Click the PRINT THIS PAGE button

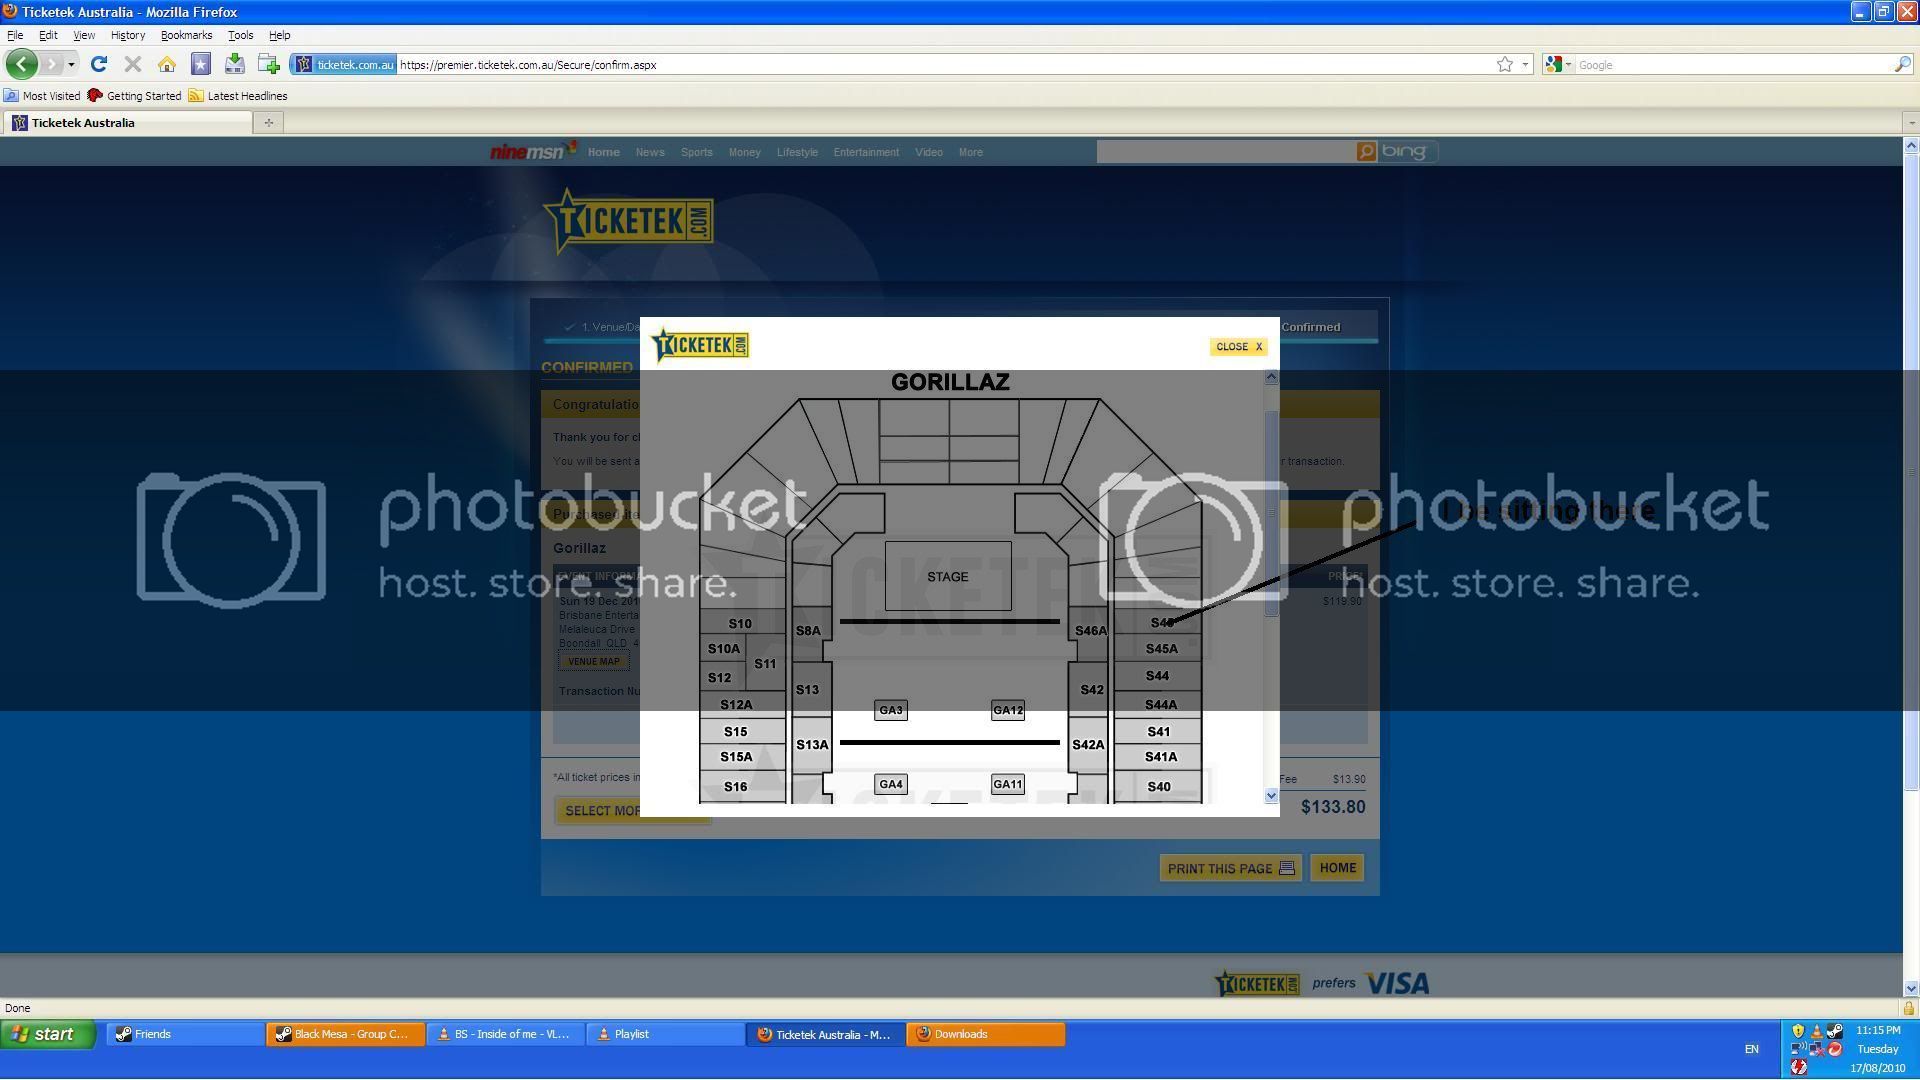[1230, 868]
